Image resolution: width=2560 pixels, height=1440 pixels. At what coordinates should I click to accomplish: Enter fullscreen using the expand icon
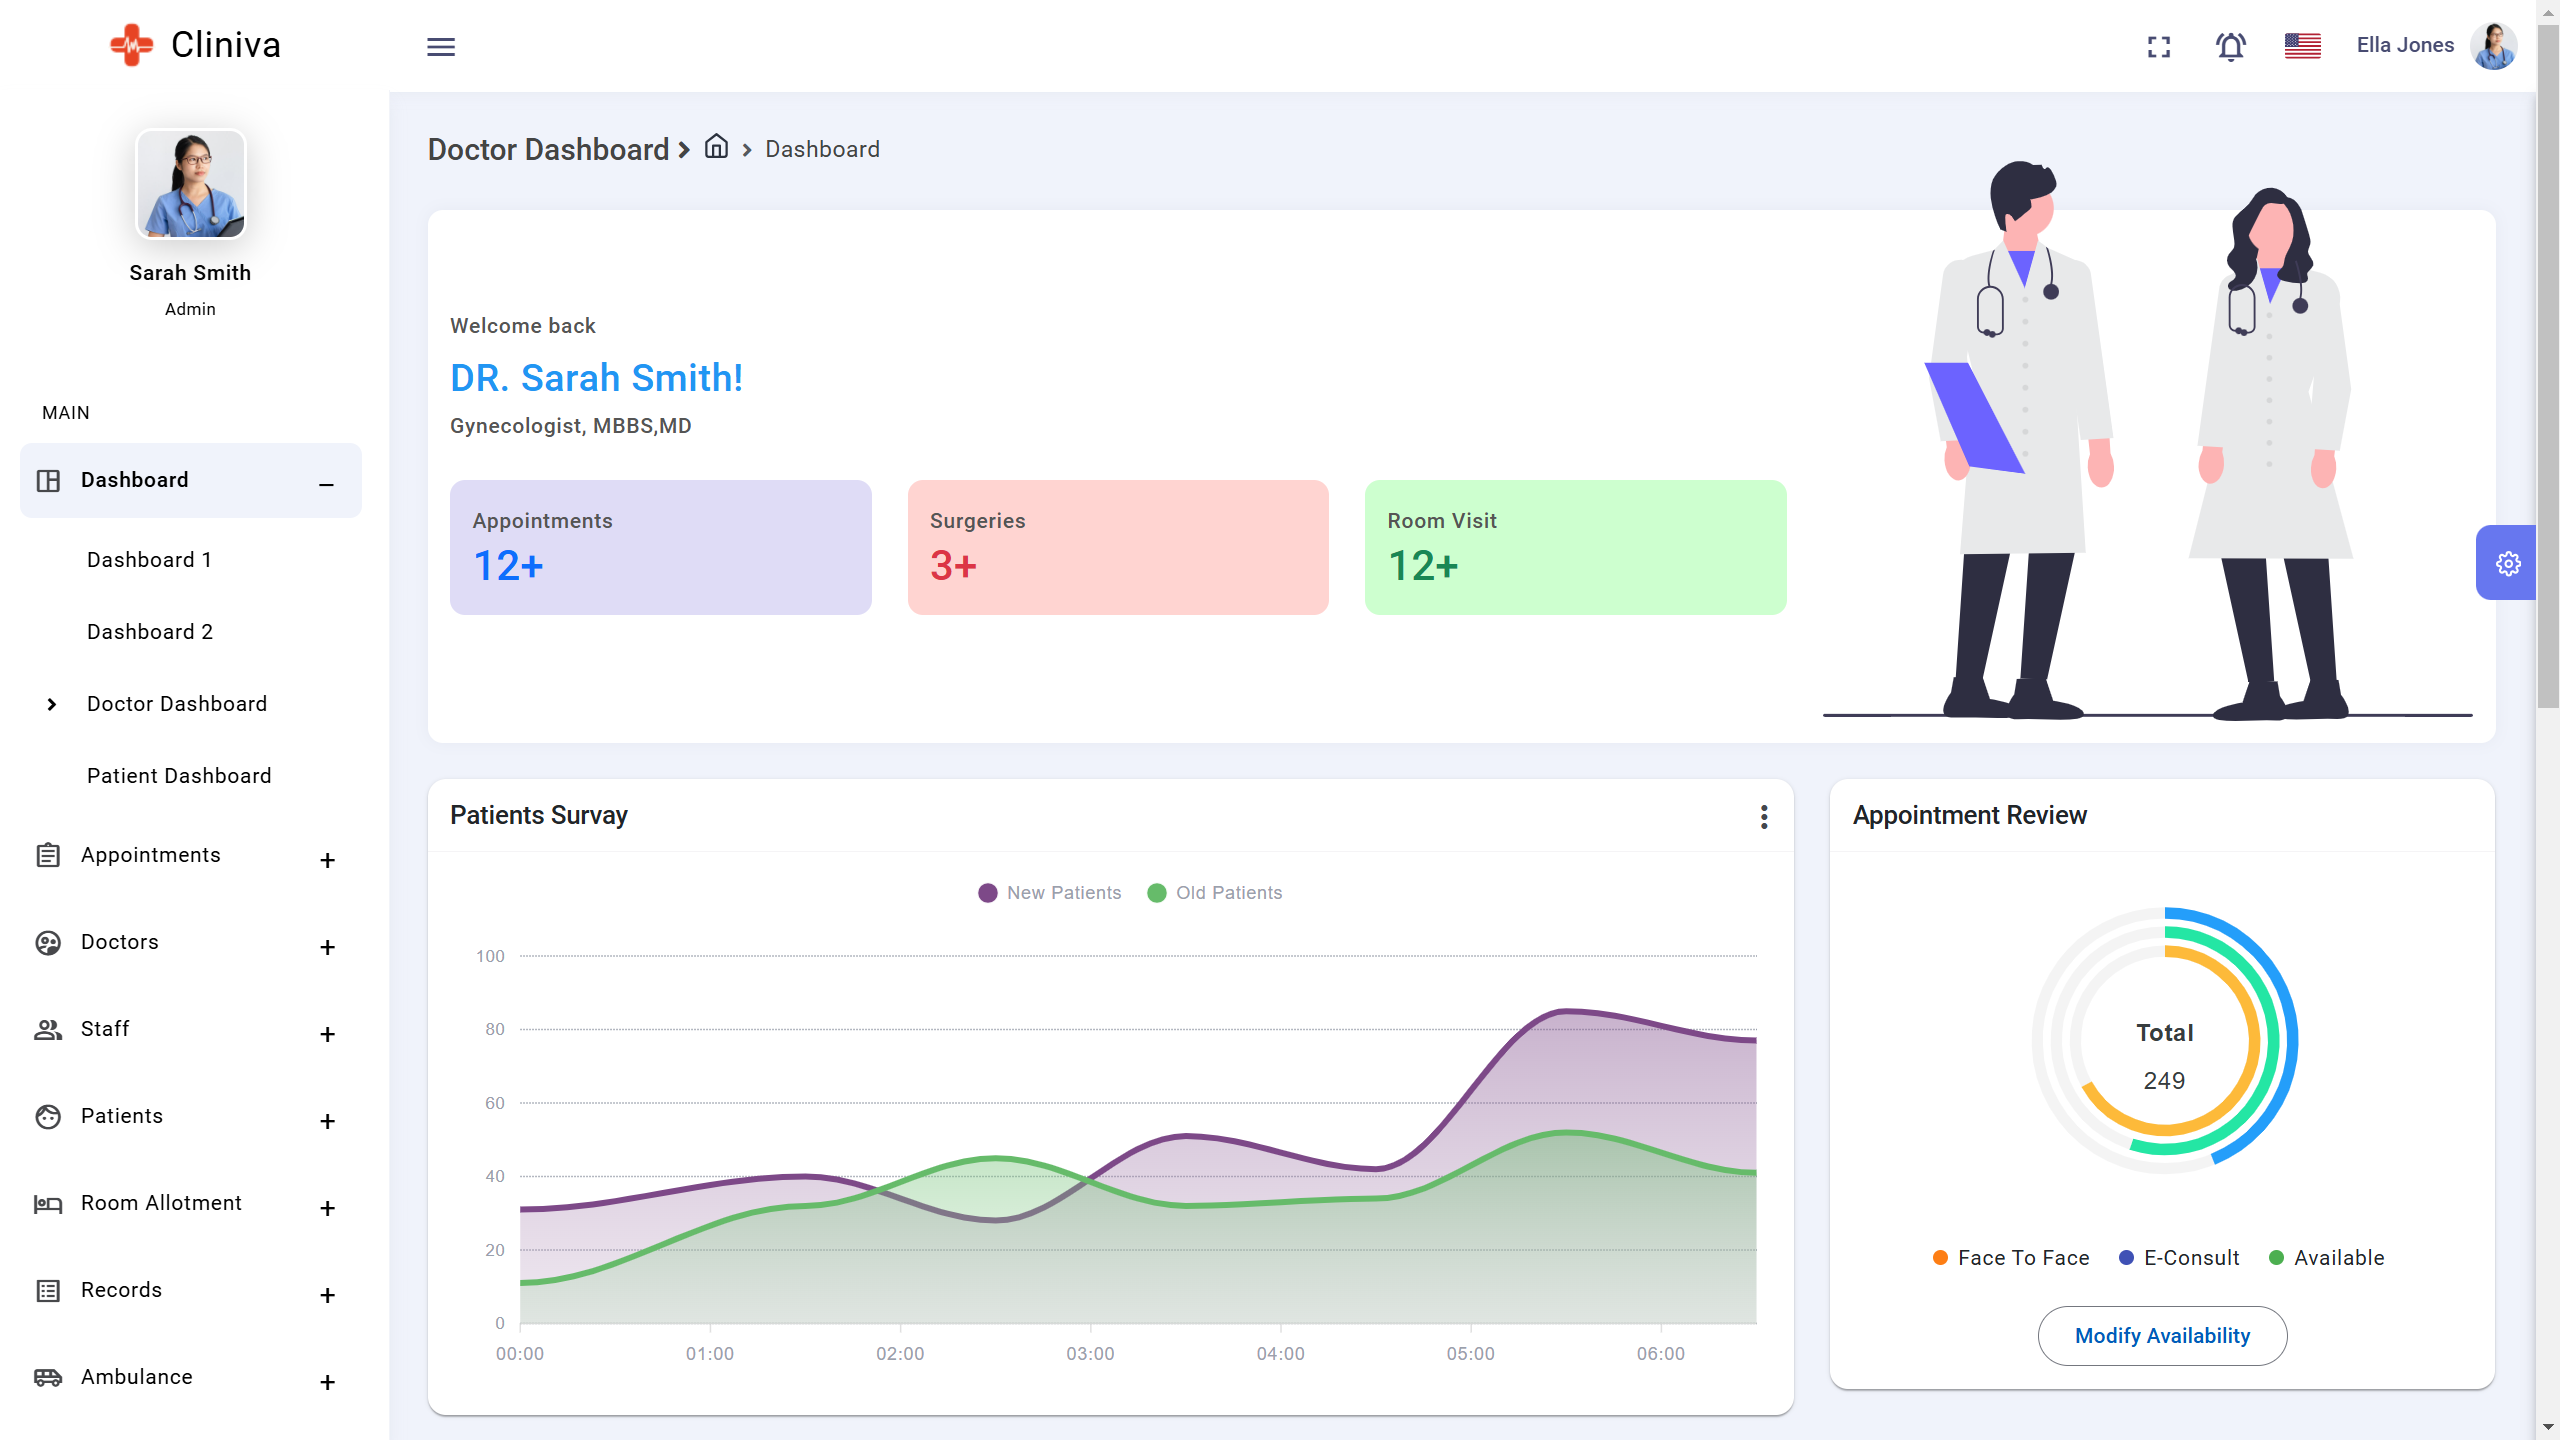pos(2159,46)
